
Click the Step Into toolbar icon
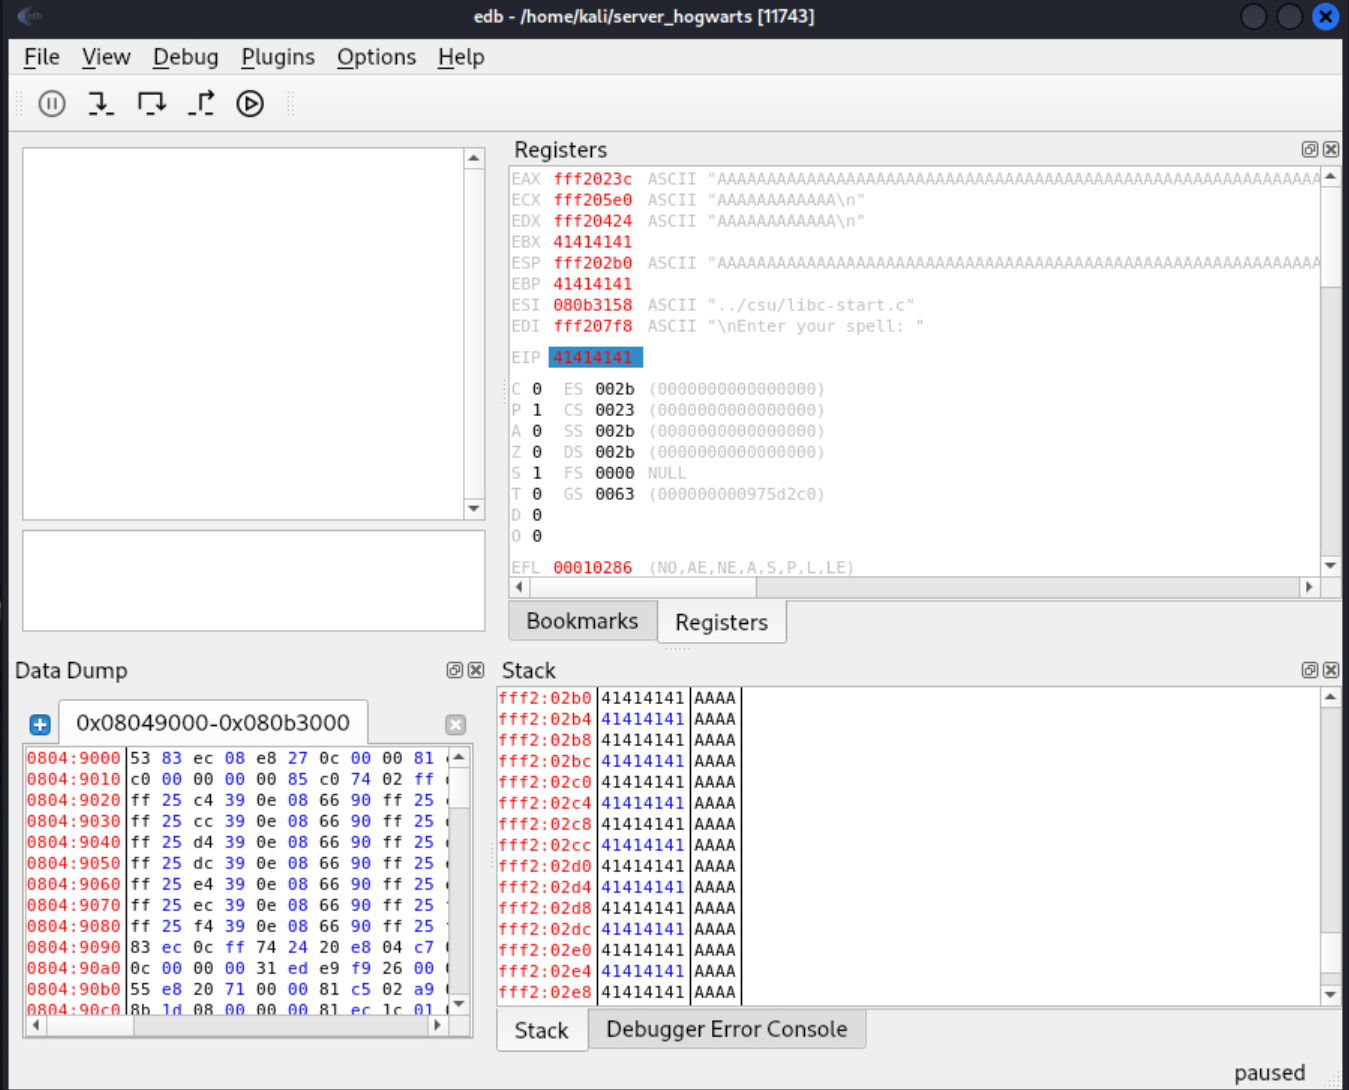pyautogui.click(x=100, y=103)
